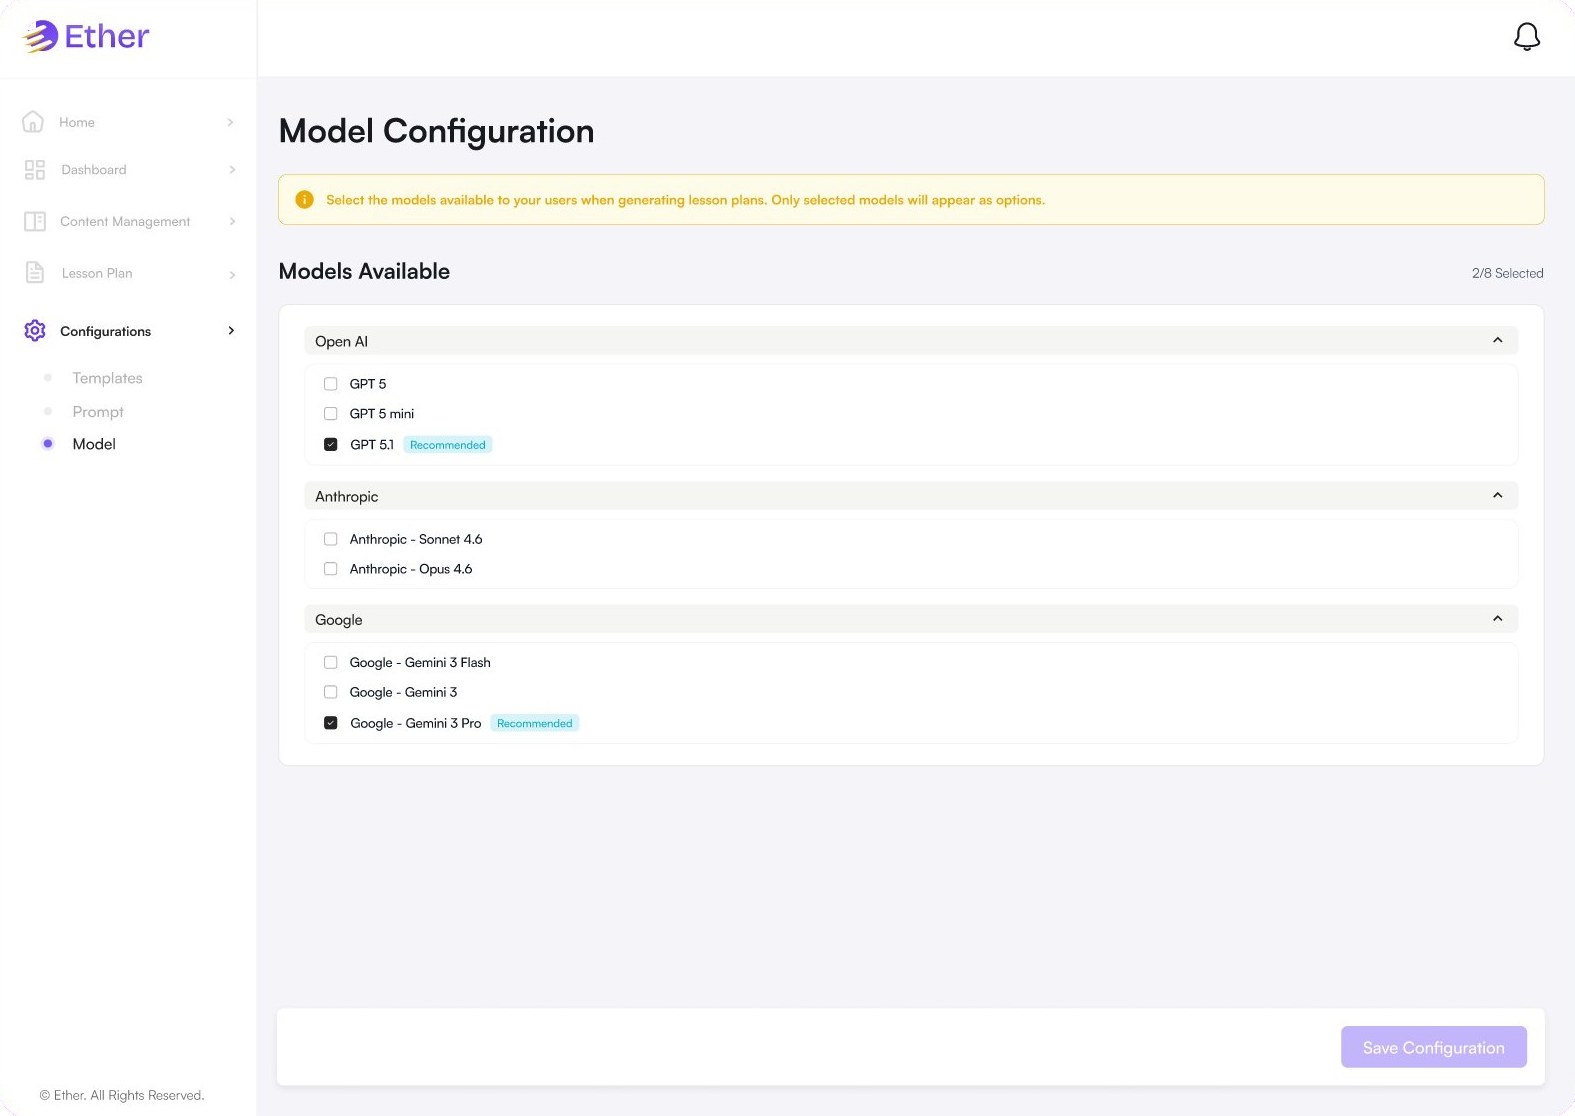Screen dimensions: 1575x1116
Task: Uncheck the GPT 5.1 checkbox
Action: (x=331, y=445)
